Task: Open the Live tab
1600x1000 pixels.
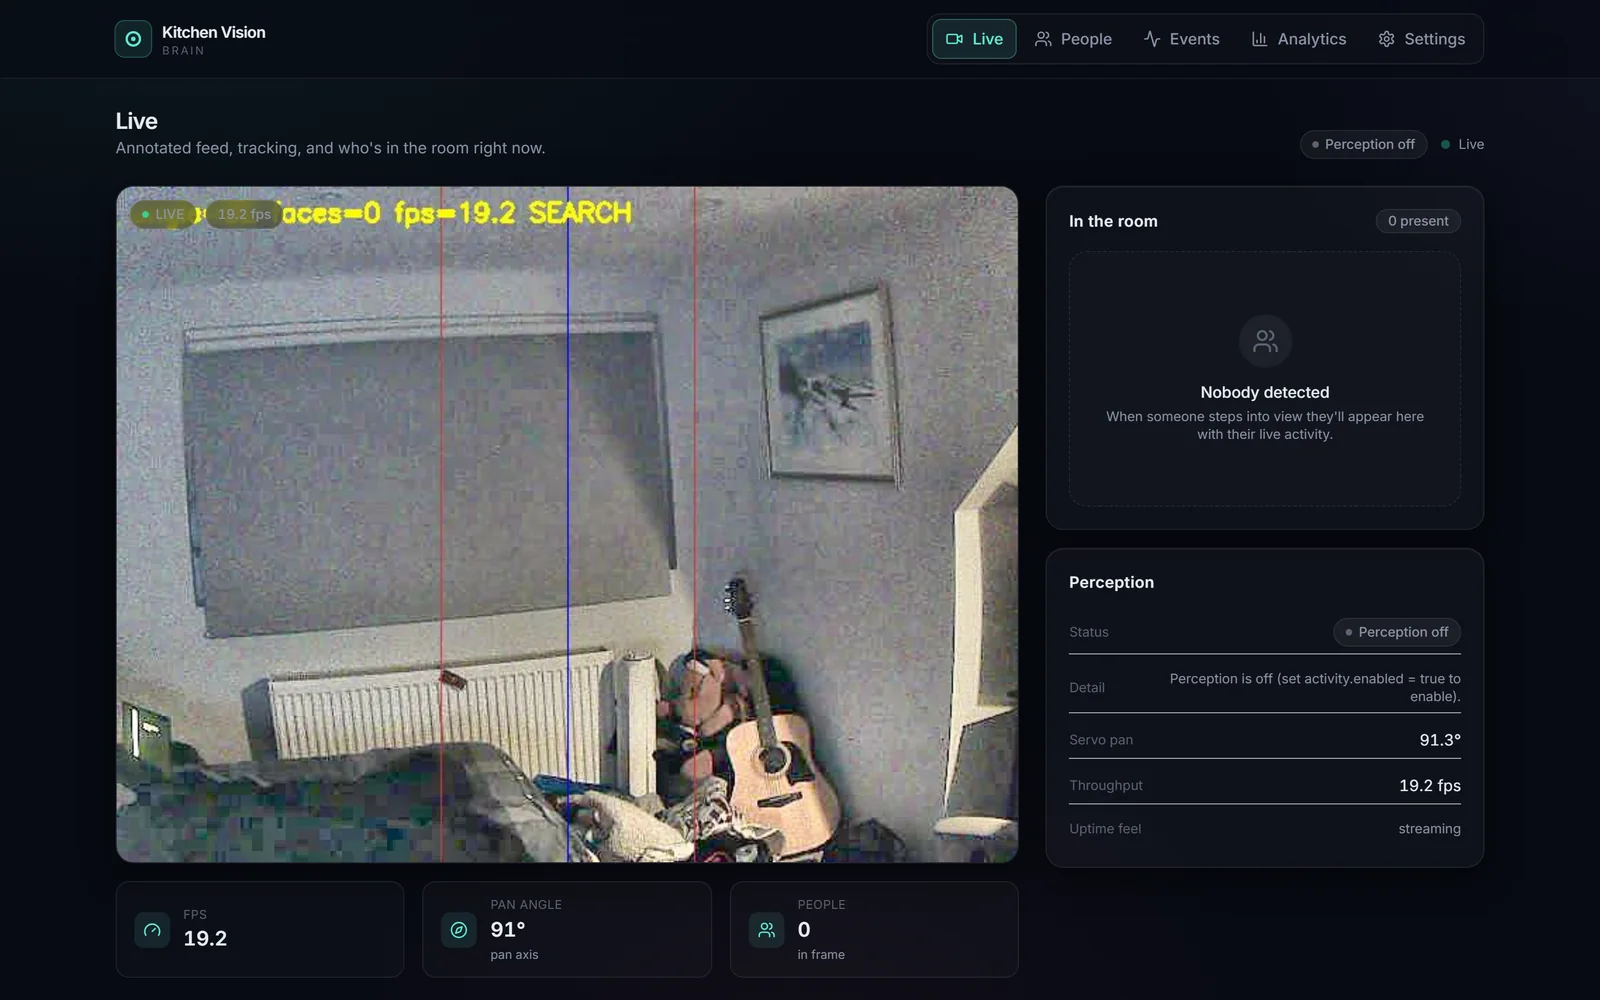Action: [x=974, y=39]
